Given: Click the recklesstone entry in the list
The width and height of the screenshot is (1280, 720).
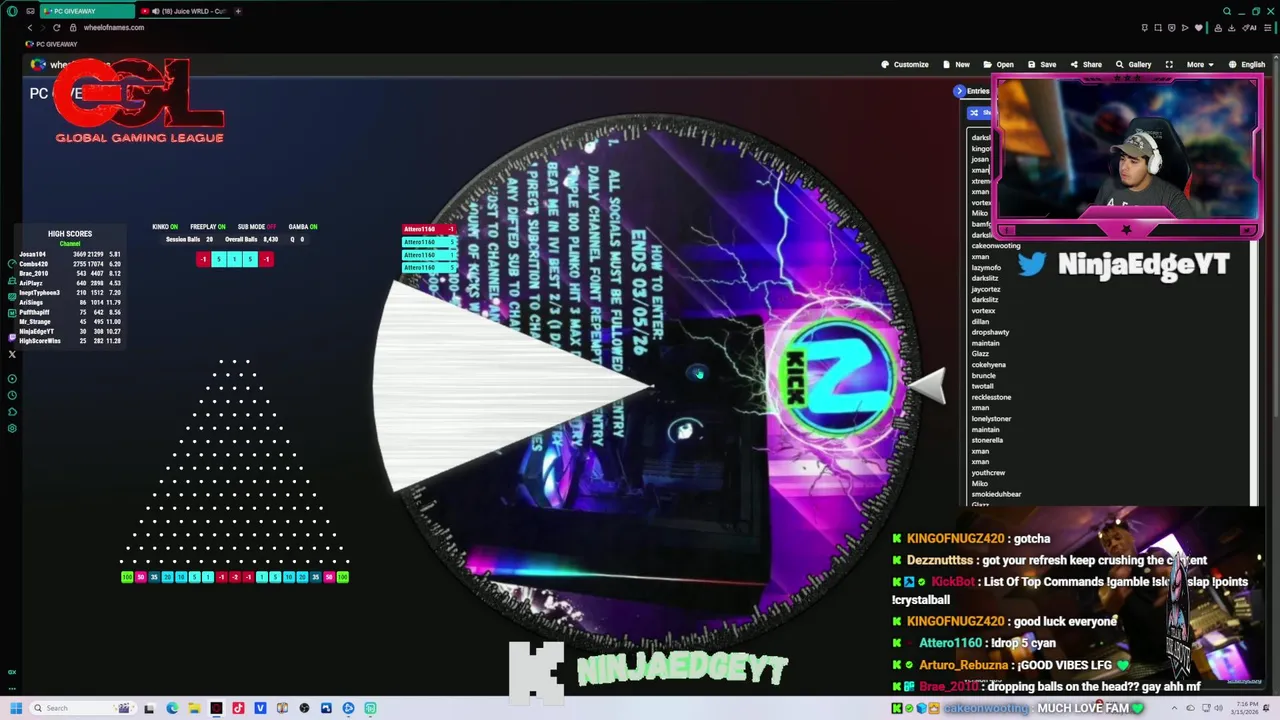Looking at the screenshot, I should pos(991,397).
